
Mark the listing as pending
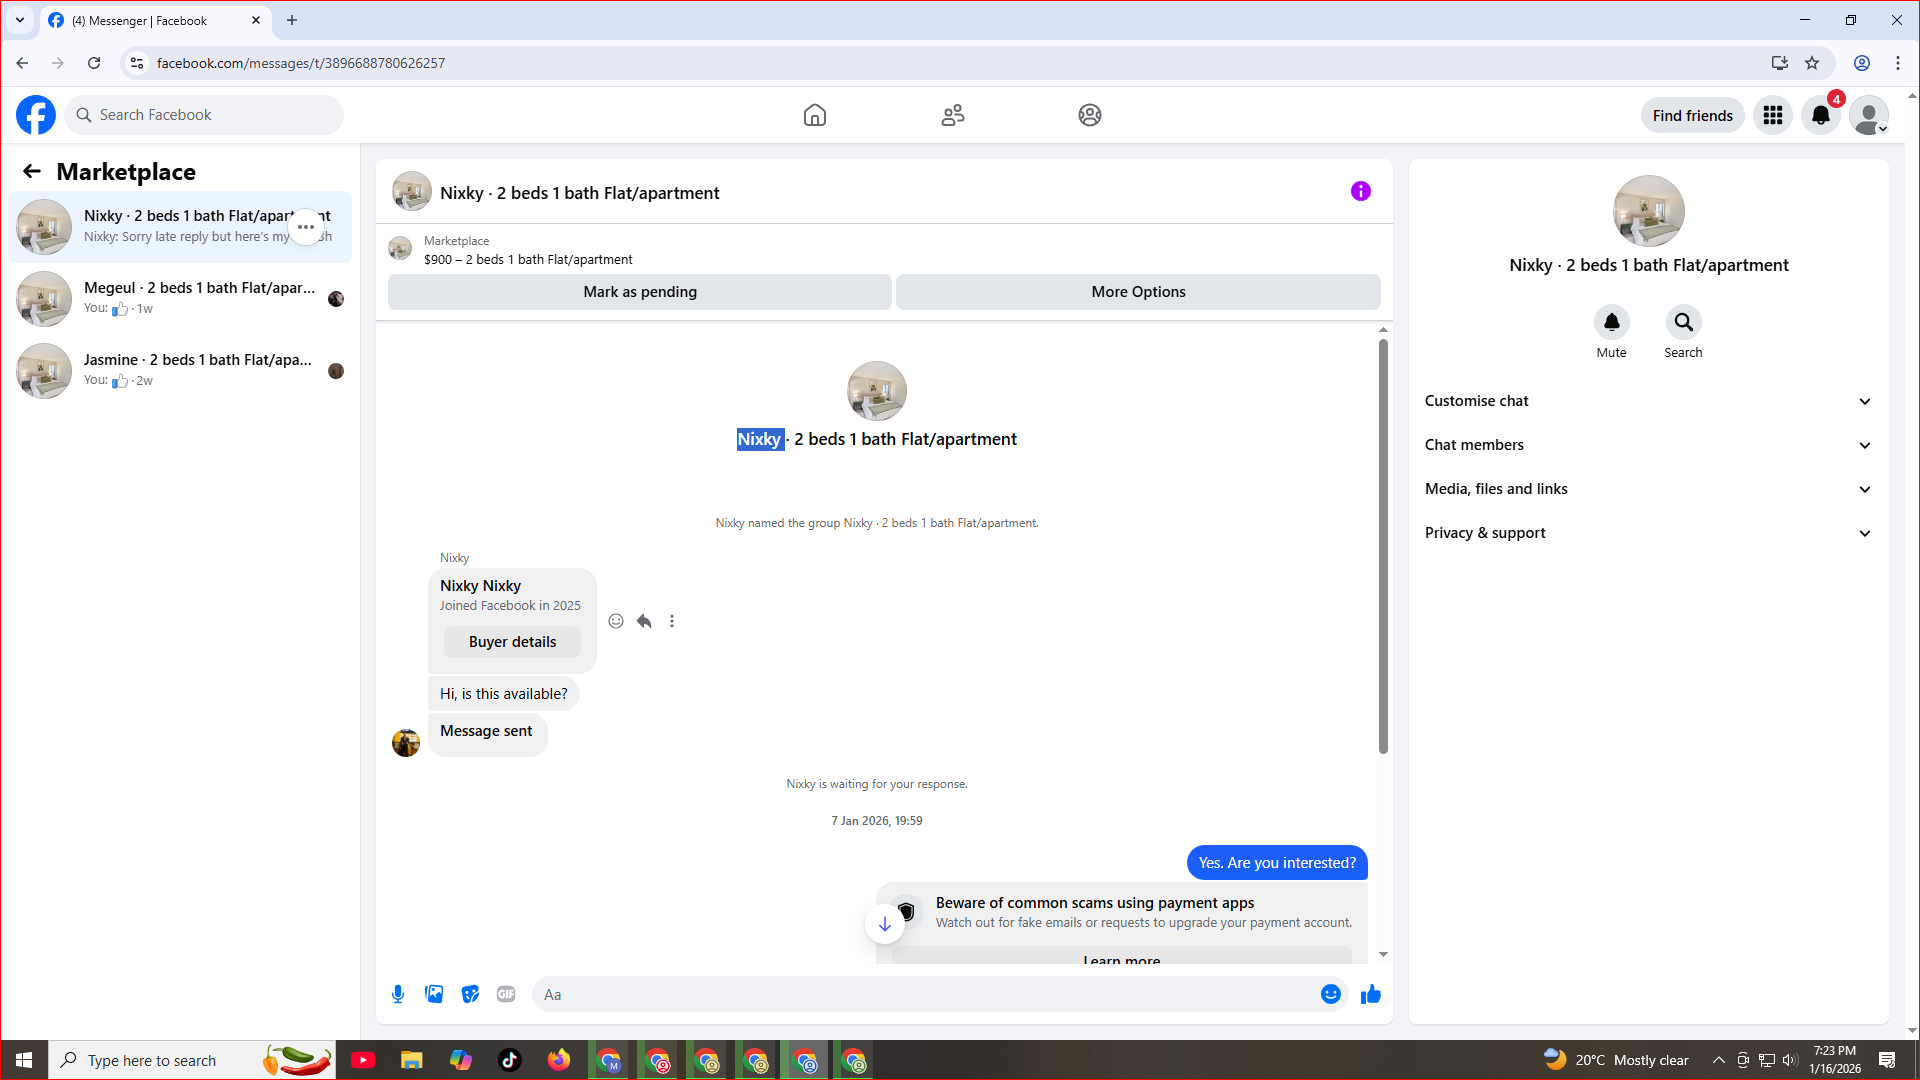640,292
